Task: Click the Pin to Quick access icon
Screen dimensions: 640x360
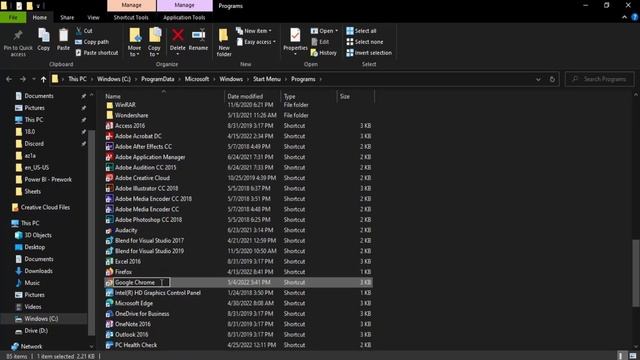Action: tap(18, 36)
